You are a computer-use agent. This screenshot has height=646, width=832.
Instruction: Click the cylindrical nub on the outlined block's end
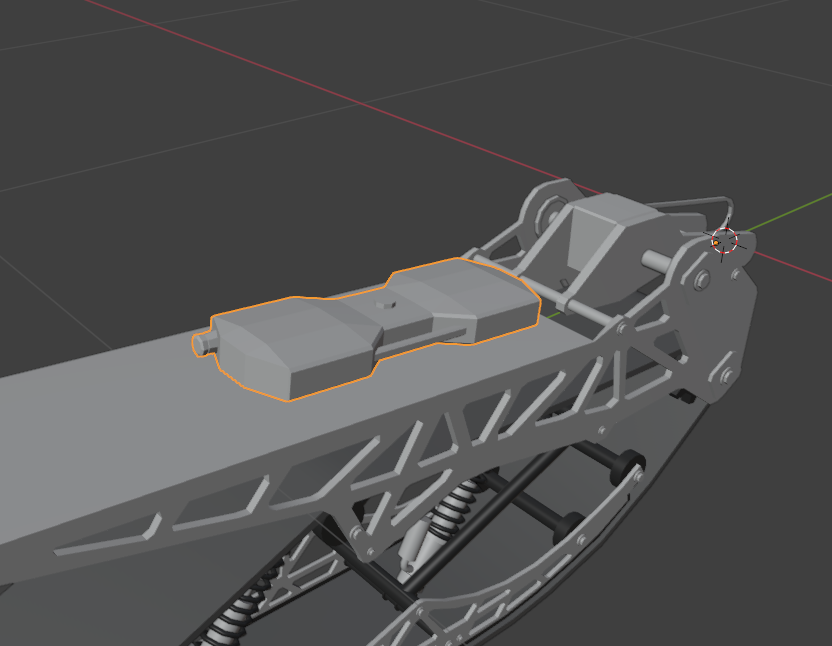pos(204,343)
